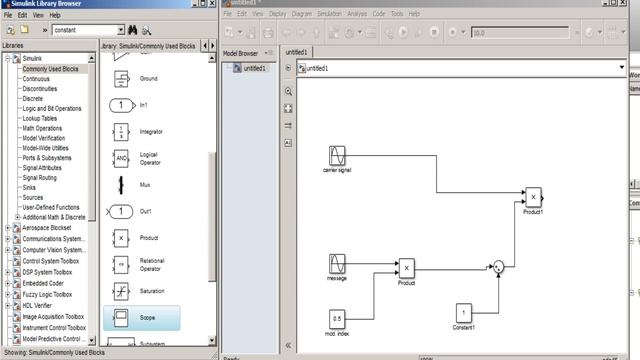Image resolution: width=640 pixels, height=360 pixels.
Task: Select the mod. index constant block
Action: (337, 319)
